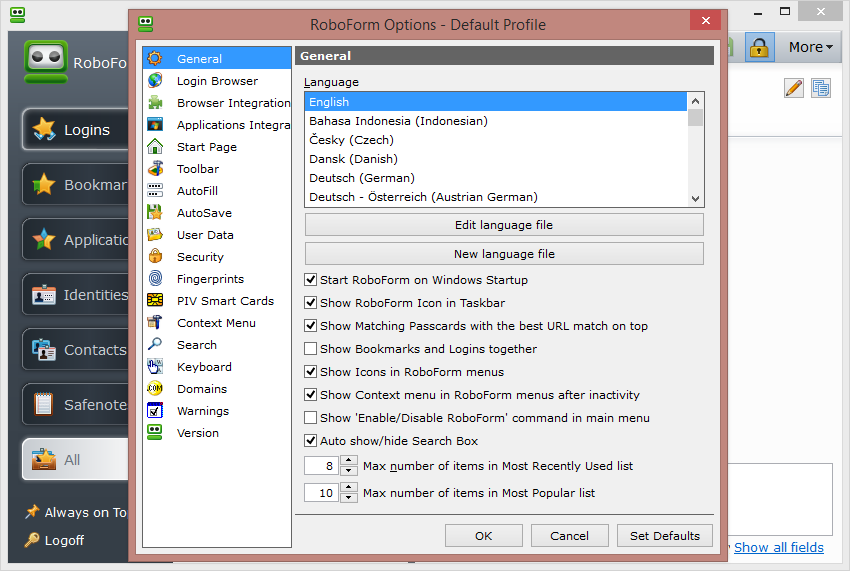Click the AutoFill form icon
Image resolution: width=850 pixels, height=571 pixels.
(155, 190)
